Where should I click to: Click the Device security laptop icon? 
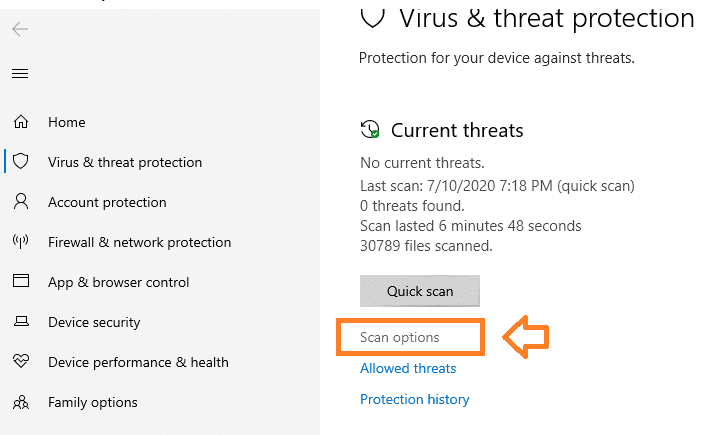point(20,322)
